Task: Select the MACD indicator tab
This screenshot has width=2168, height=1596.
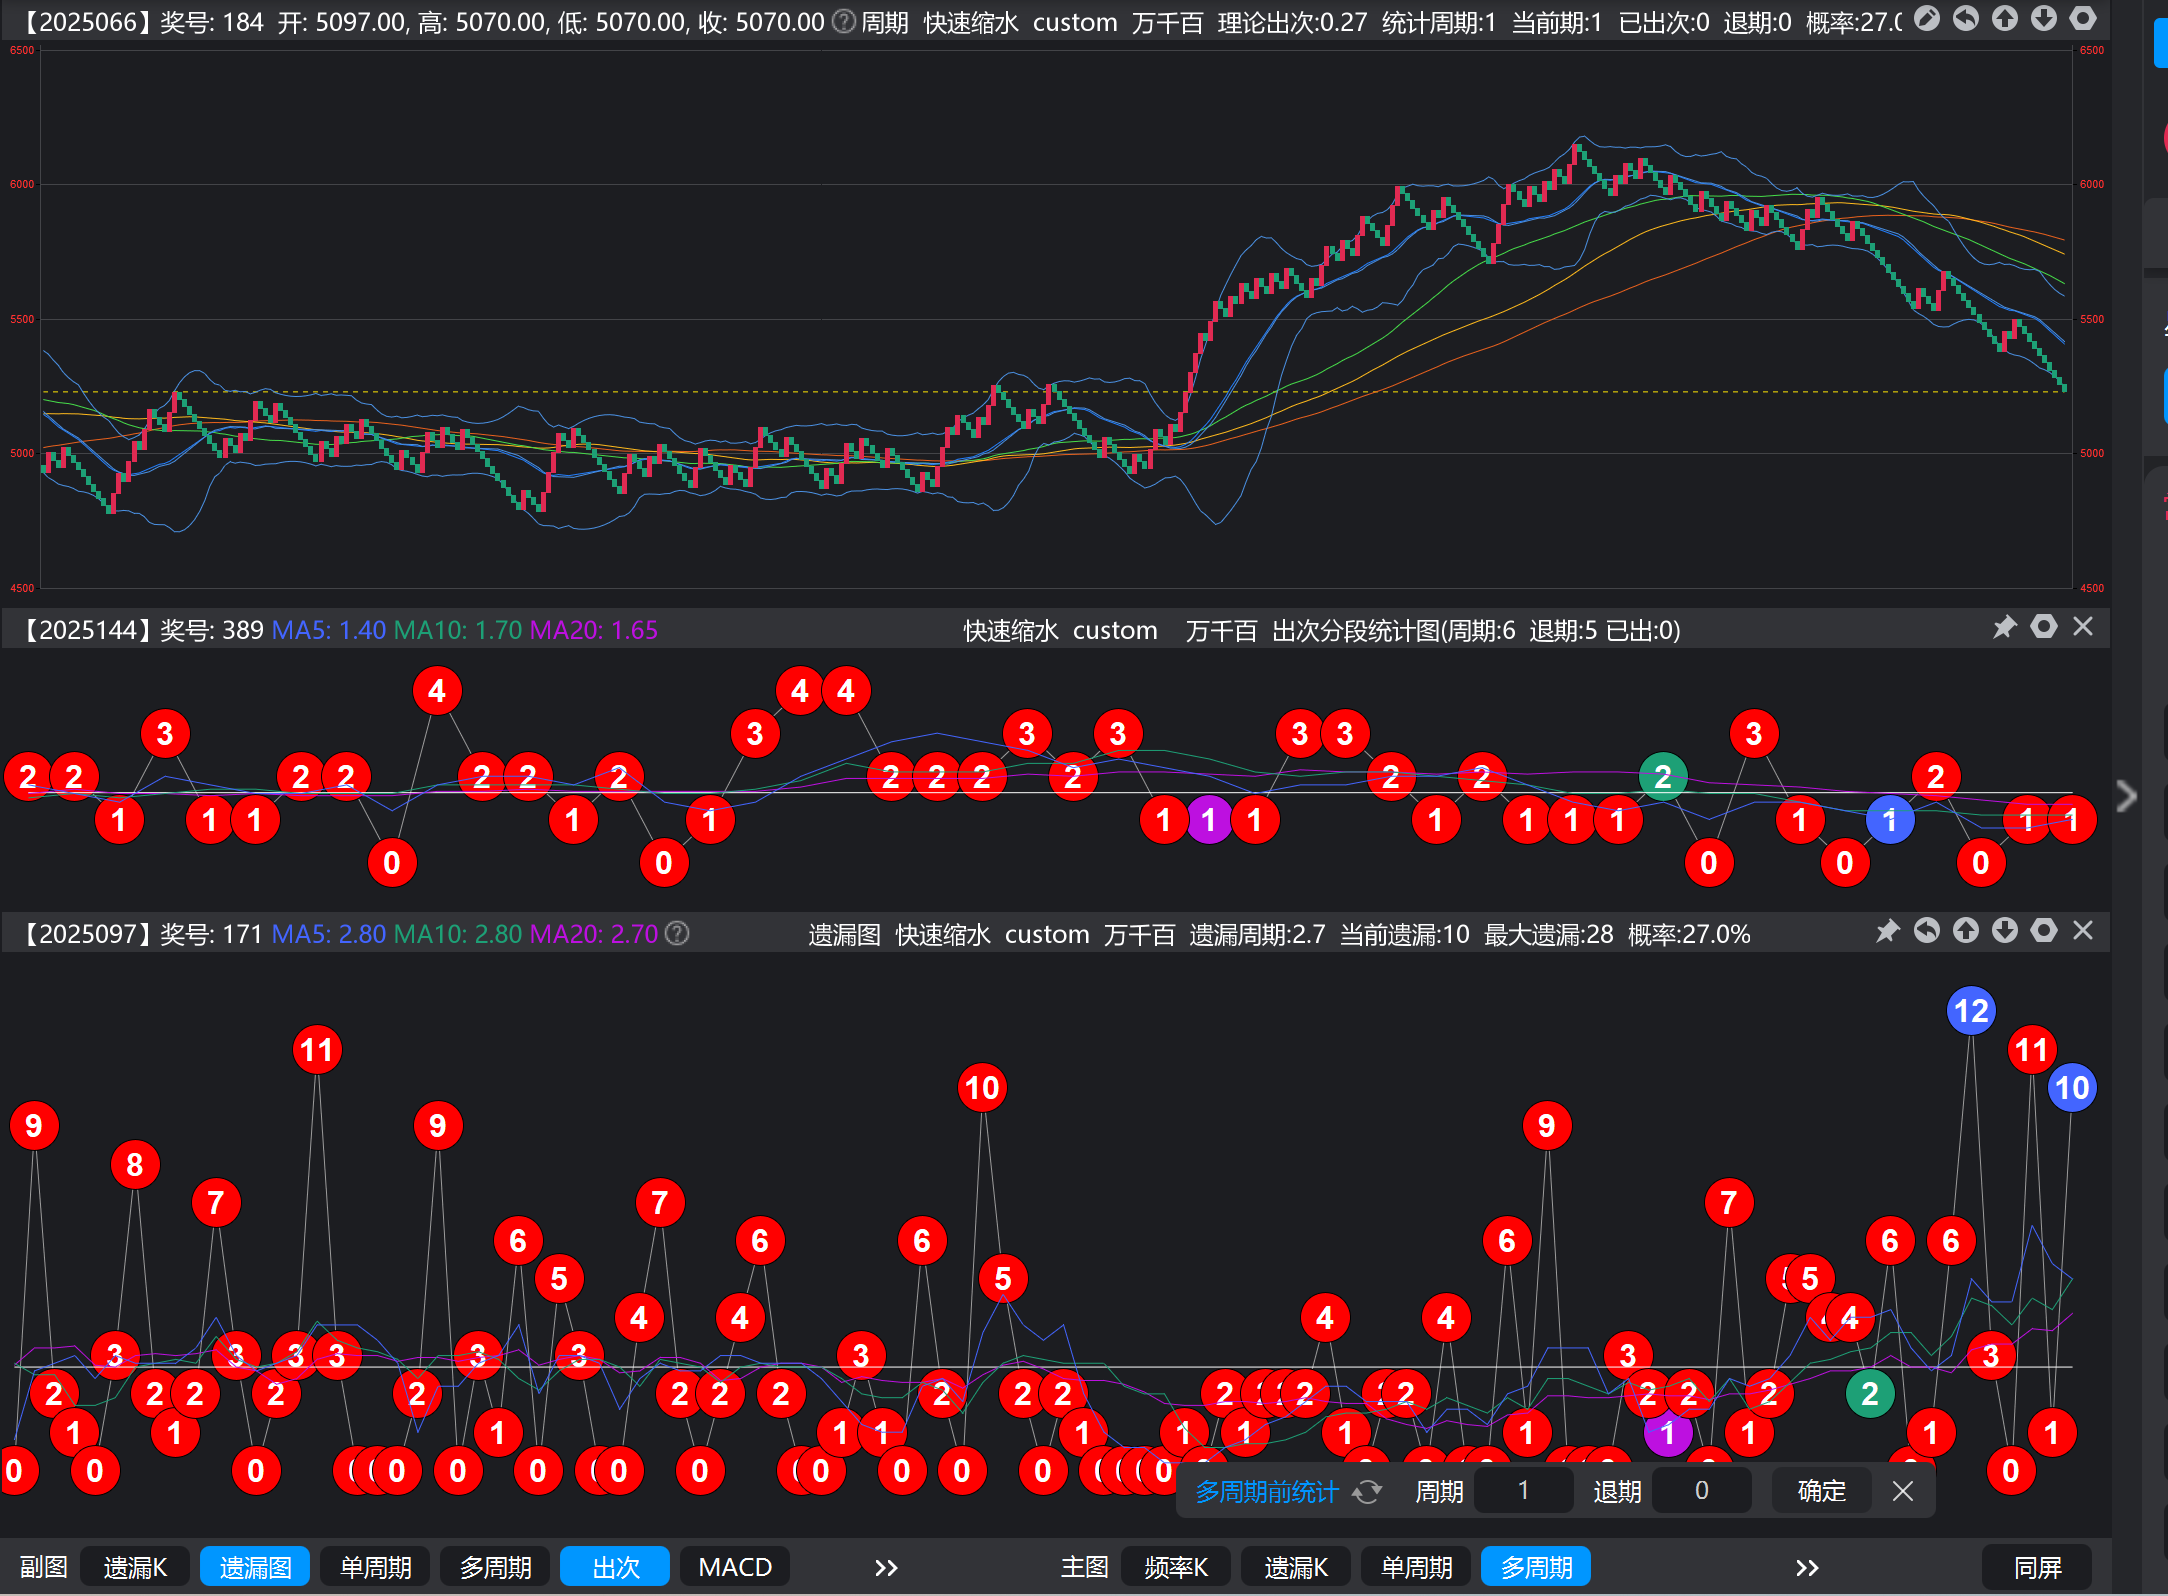Action: 735,1567
